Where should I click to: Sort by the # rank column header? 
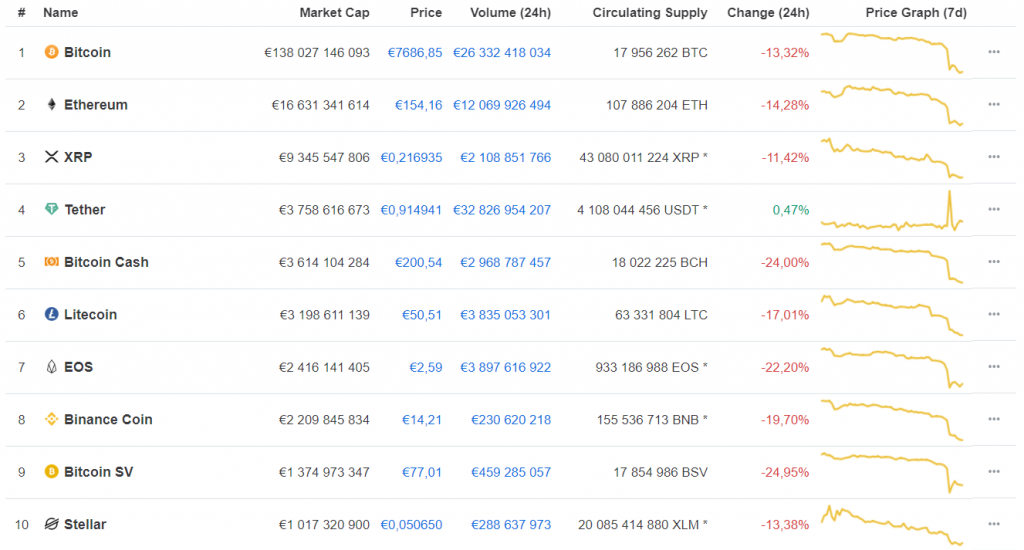point(22,12)
